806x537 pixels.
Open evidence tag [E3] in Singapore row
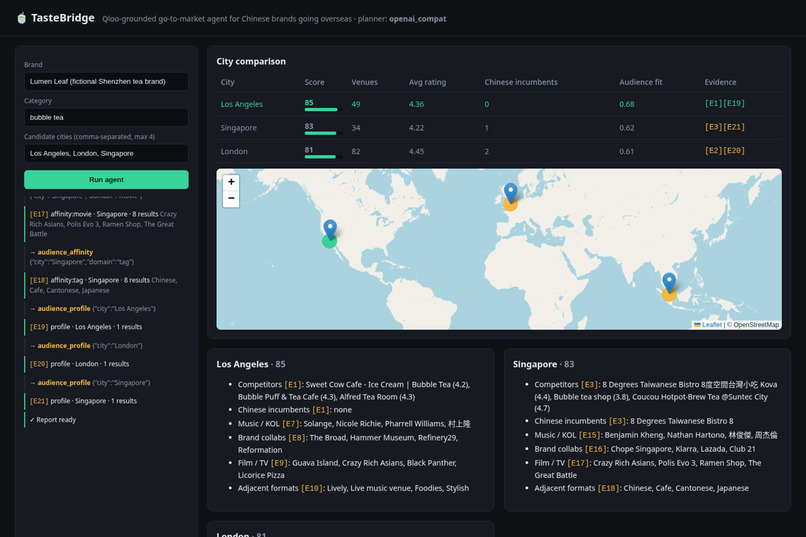point(714,127)
